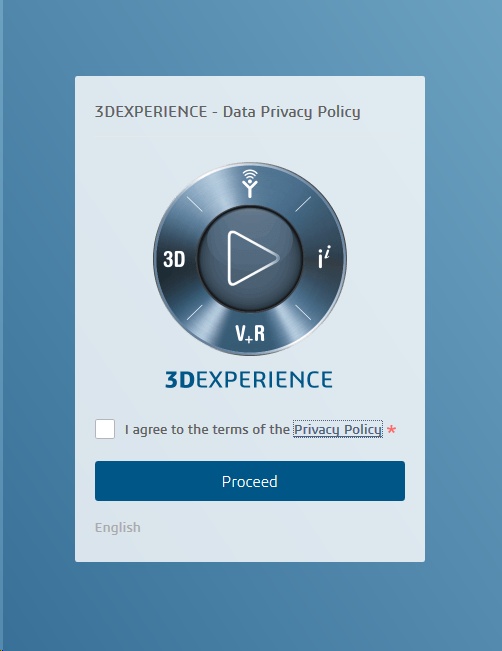Open the English language selector
Image resolution: width=502 pixels, height=651 pixels.
click(x=118, y=527)
